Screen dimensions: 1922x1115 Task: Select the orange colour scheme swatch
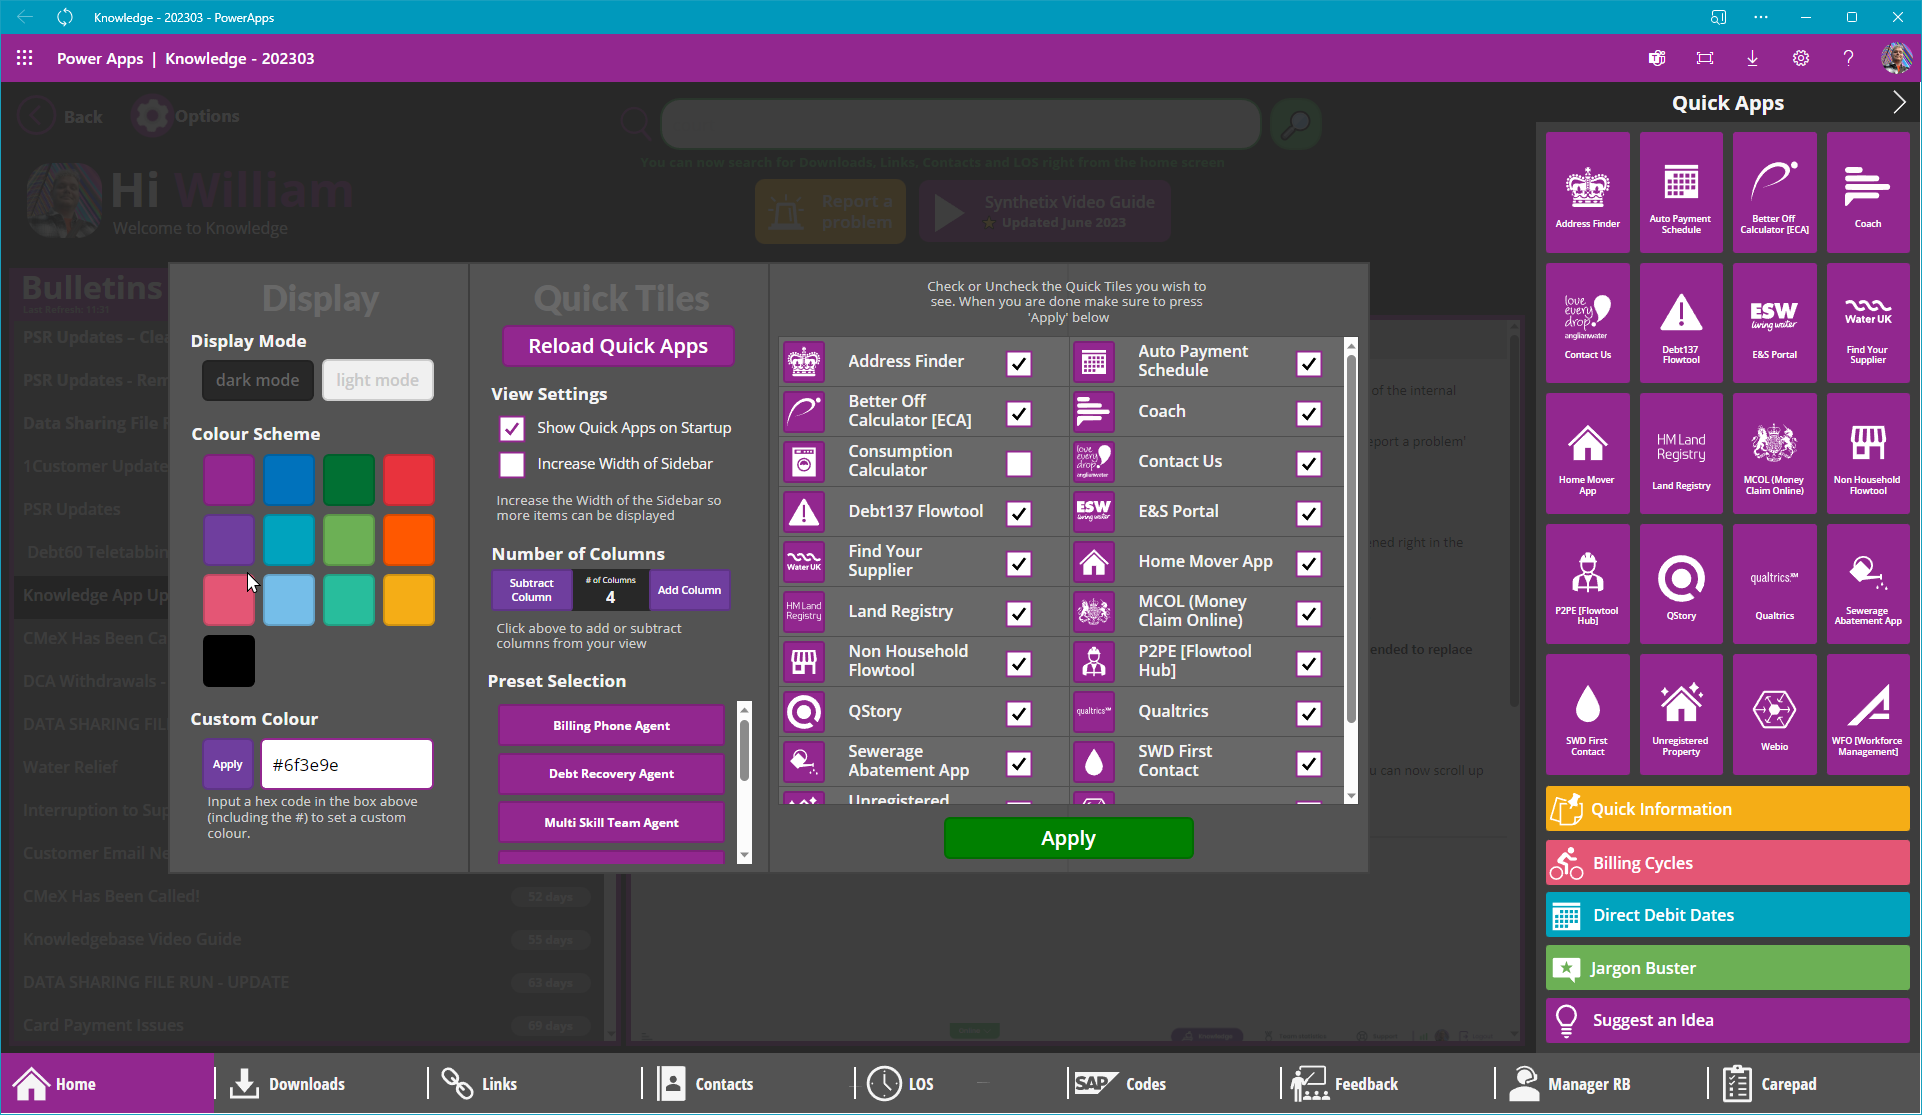point(409,539)
